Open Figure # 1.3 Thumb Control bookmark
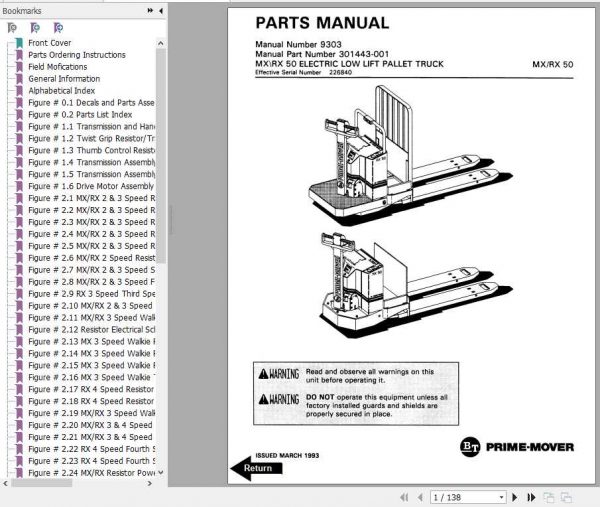 click(x=91, y=150)
